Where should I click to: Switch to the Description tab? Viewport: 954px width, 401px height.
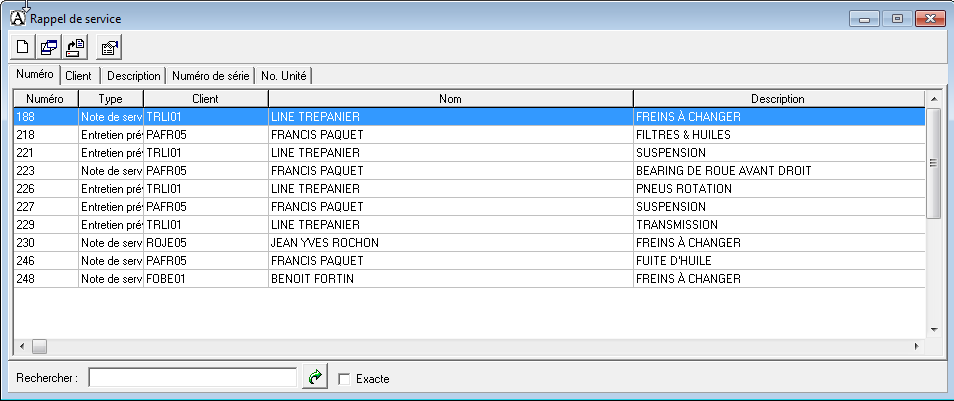(133, 76)
